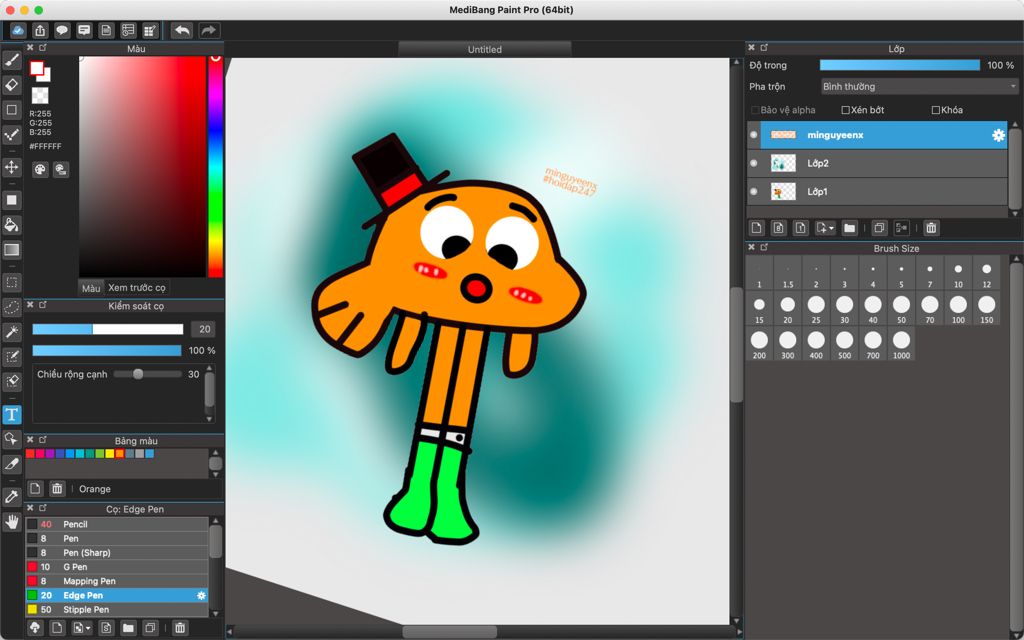Screen dimensions: 1024x640
Task: Choose the Gradient tool
Action: pyautogui.click(x=12, y=249)
